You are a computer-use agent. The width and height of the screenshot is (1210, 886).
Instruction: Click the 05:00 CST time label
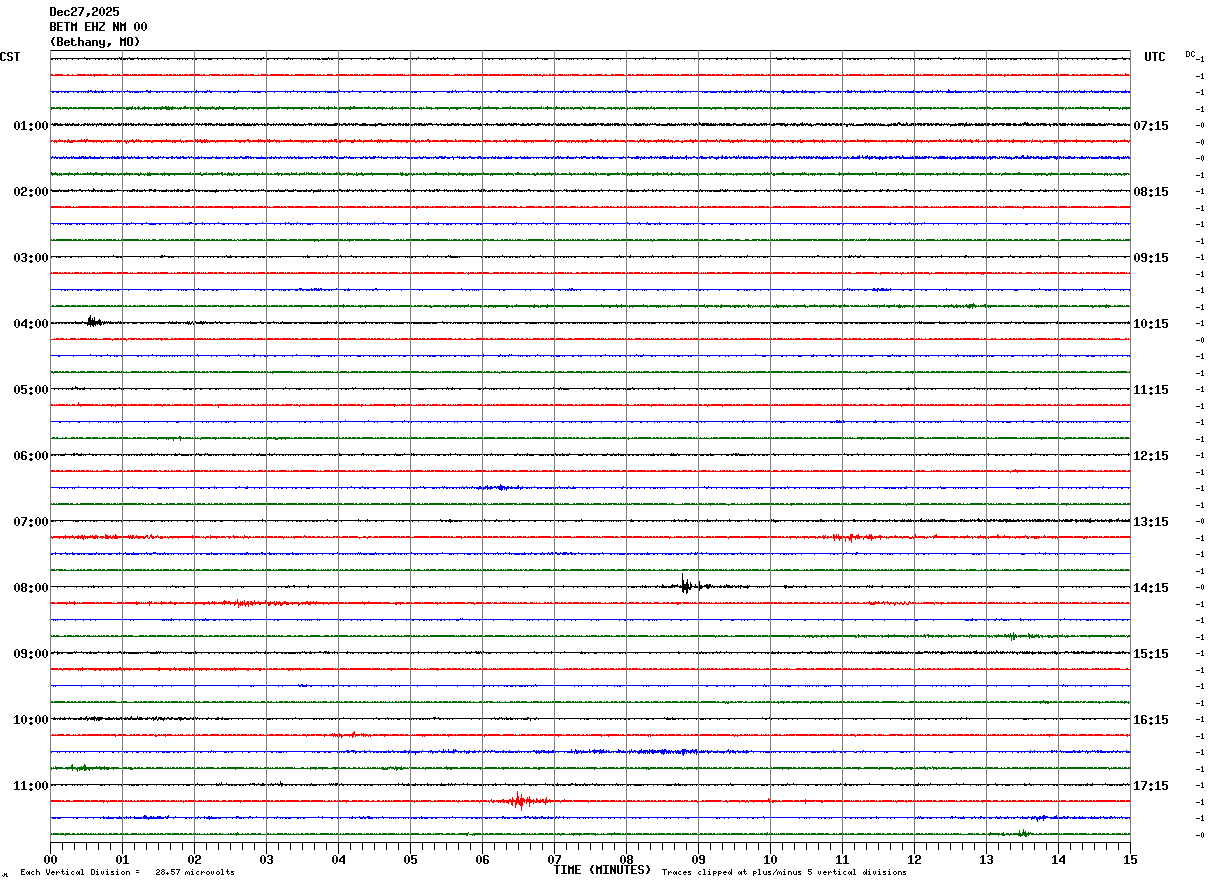pos(31,390)
